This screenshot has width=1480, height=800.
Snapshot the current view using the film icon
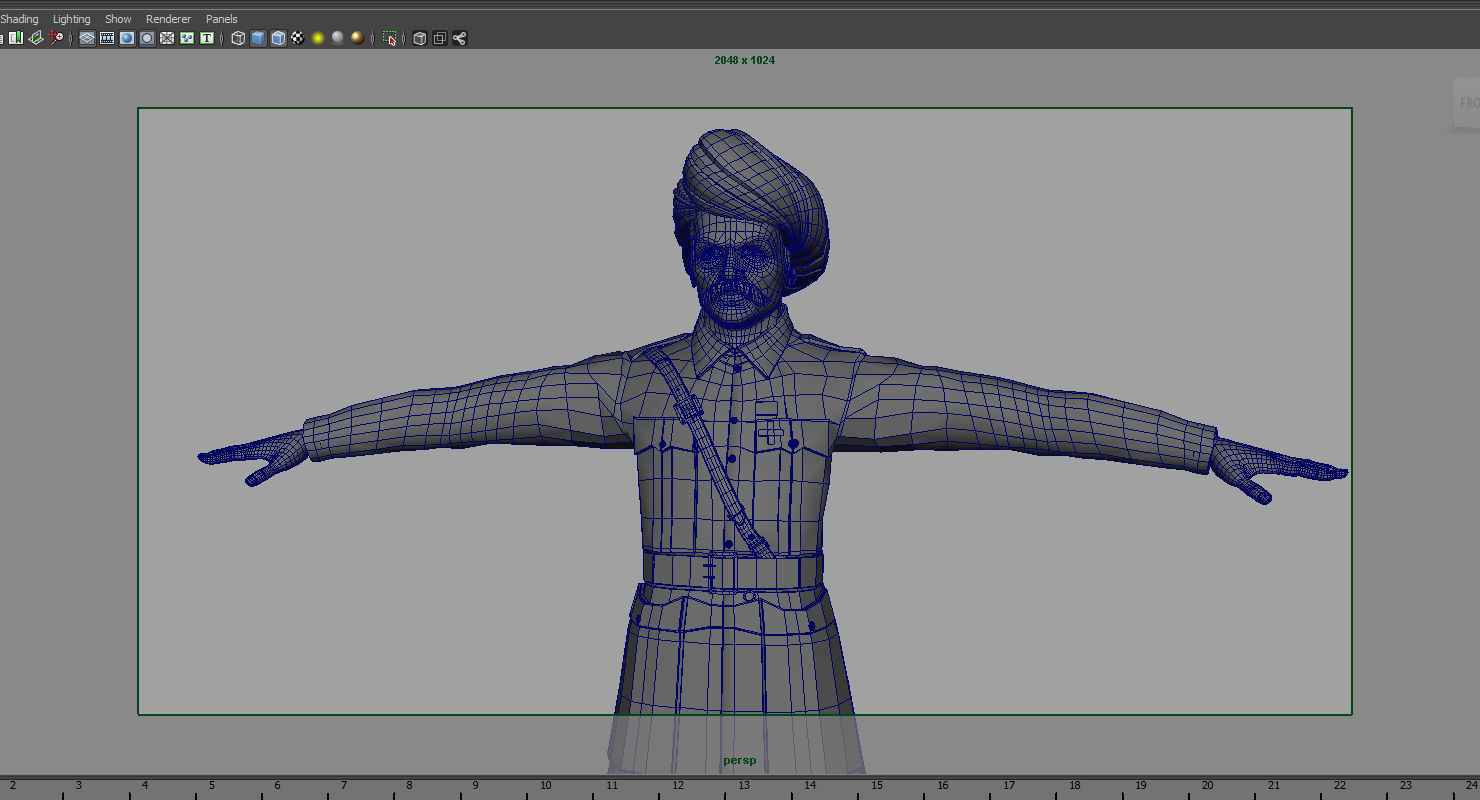pyautogui.click(x=107, y=38)
